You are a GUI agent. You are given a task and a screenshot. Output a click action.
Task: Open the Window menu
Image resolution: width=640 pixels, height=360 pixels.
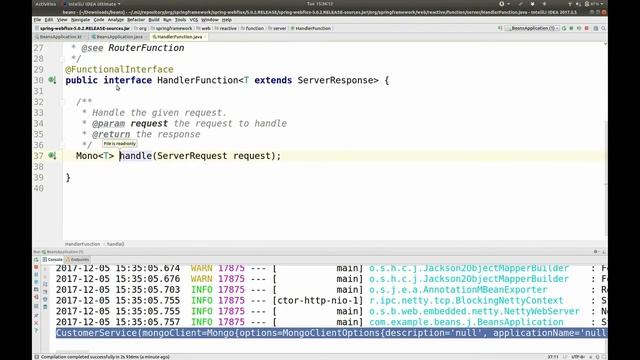click(210, 20)
